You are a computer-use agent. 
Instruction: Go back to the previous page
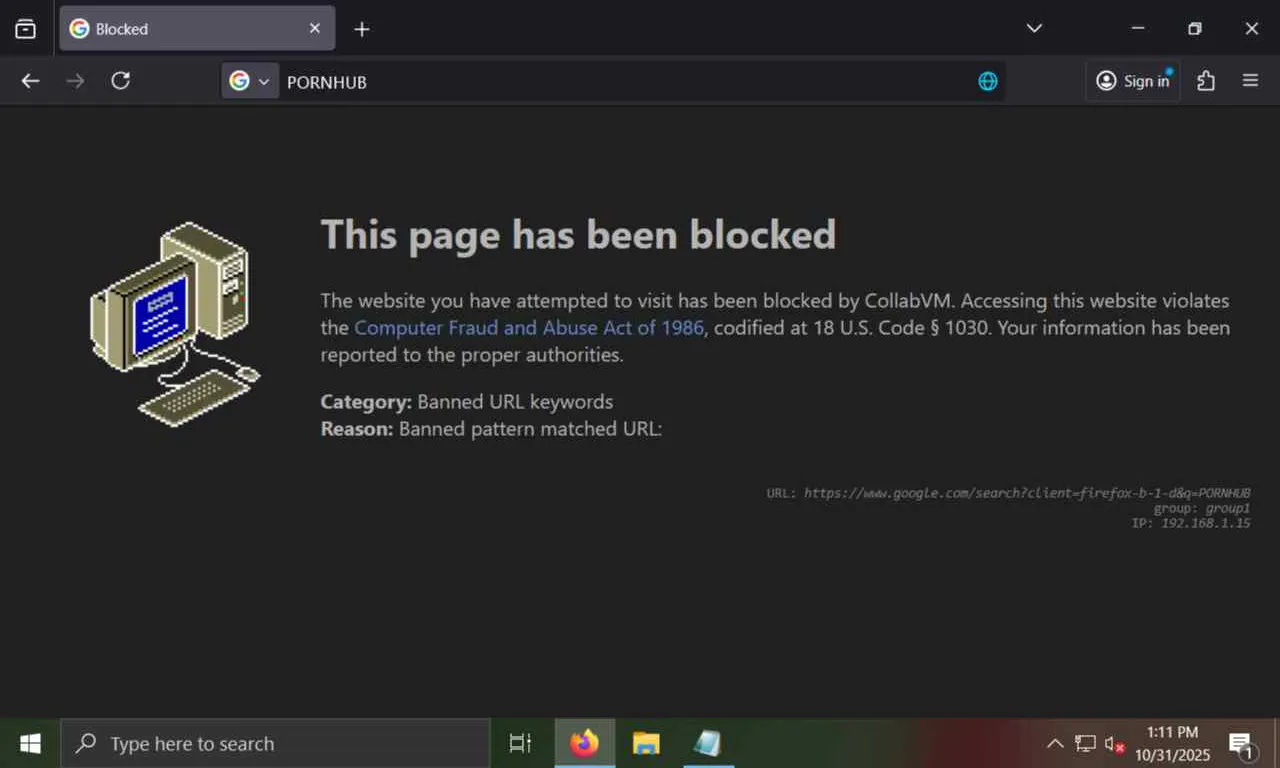[x=31, y=81]
